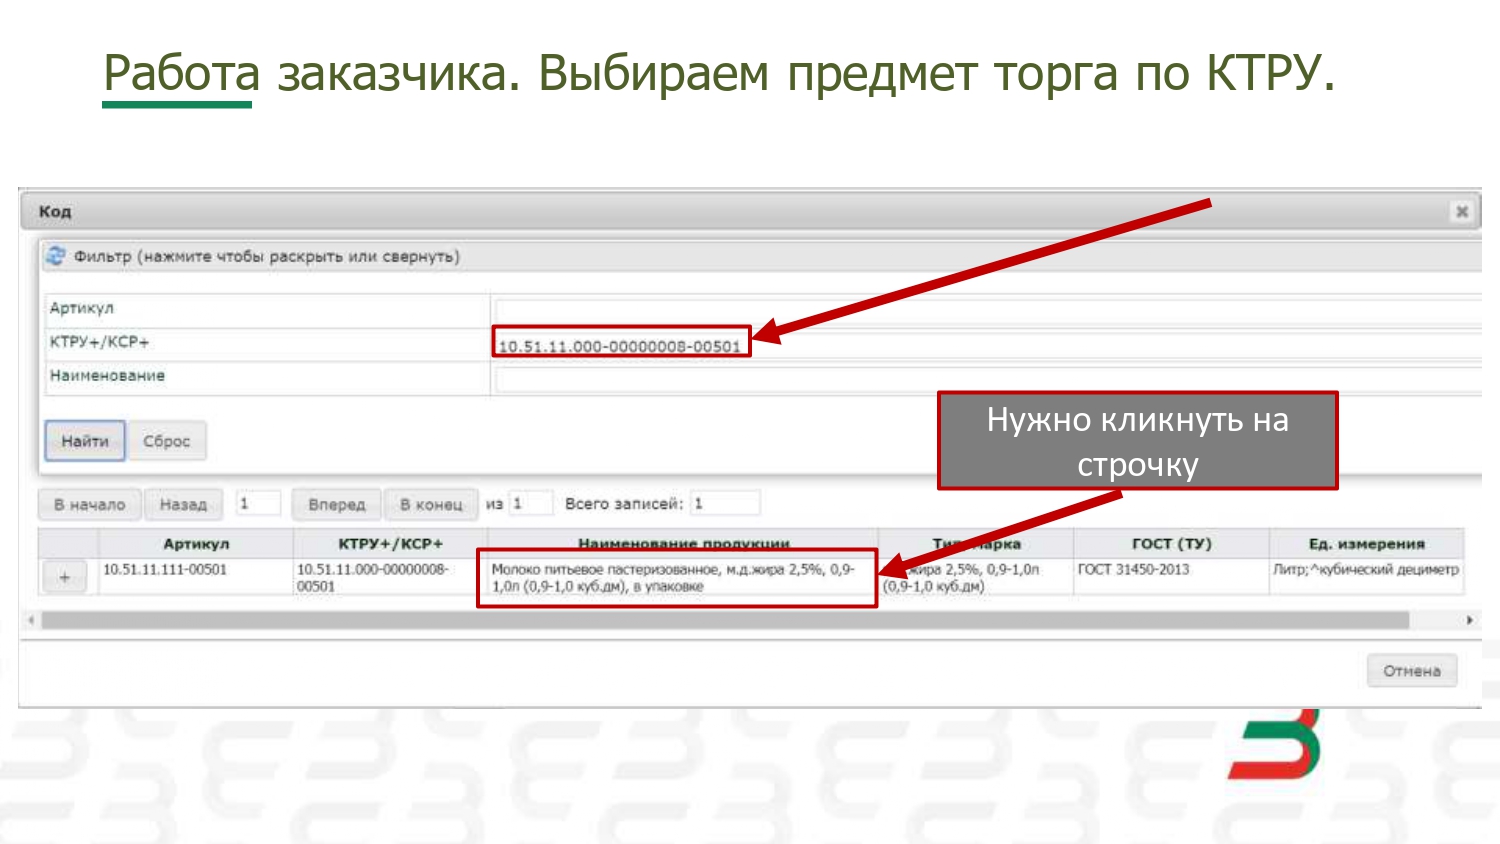
Task: Sort by the Артикул column header
Action: click(196, 544)
